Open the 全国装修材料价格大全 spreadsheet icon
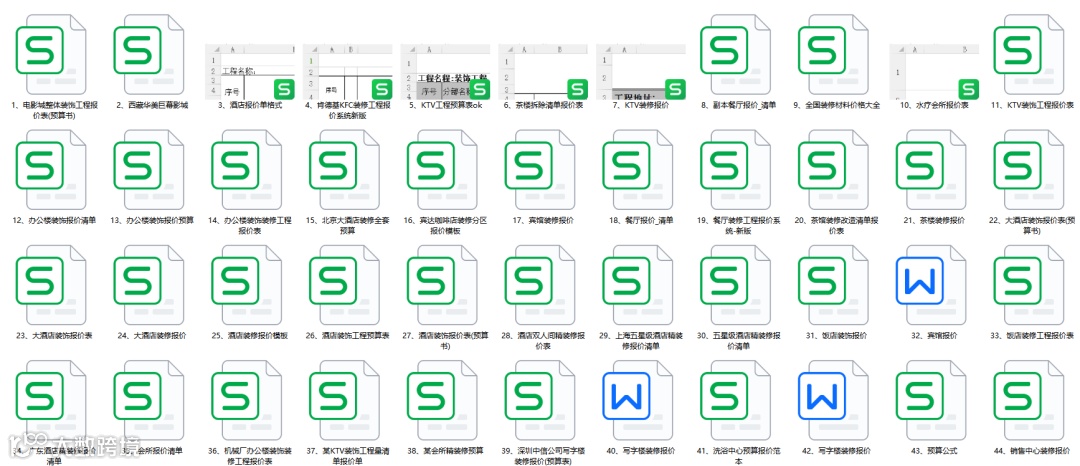Screen dimensions: 1080x466 [834, 56]
